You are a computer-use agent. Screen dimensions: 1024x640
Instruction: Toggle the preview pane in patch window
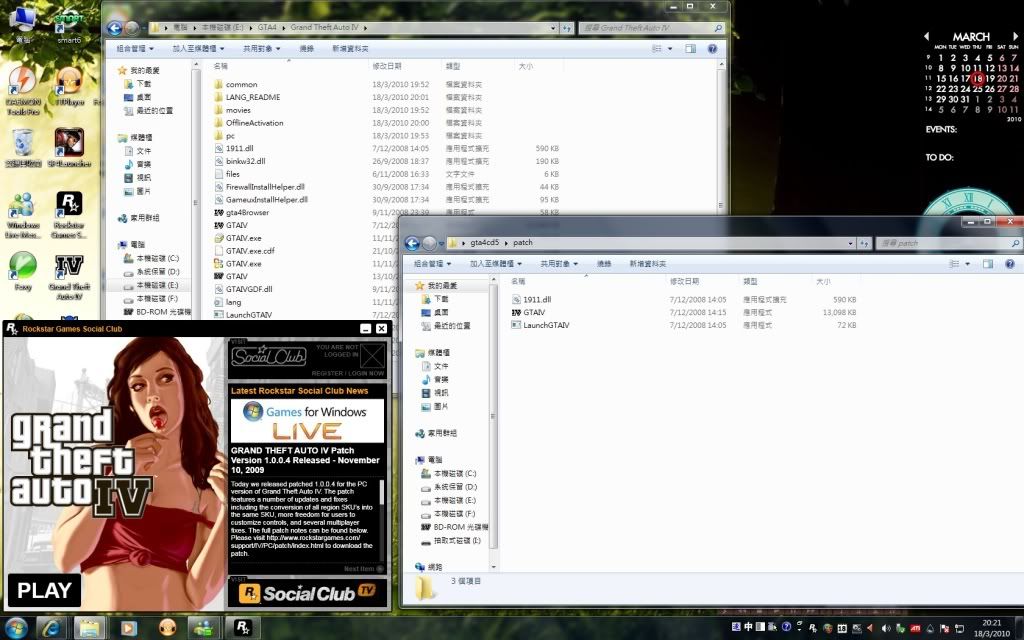point(987,264)
